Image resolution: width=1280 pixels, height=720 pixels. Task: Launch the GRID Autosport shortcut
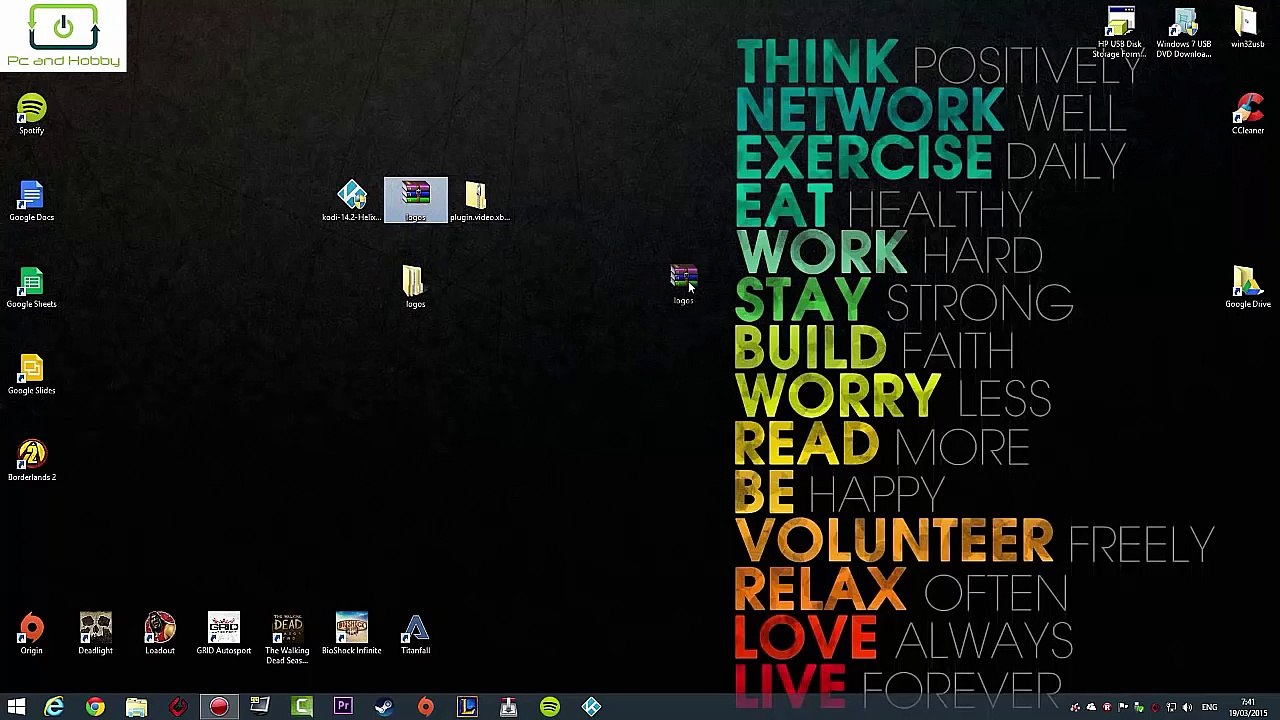pyautogui.click(x=223, y=634)
